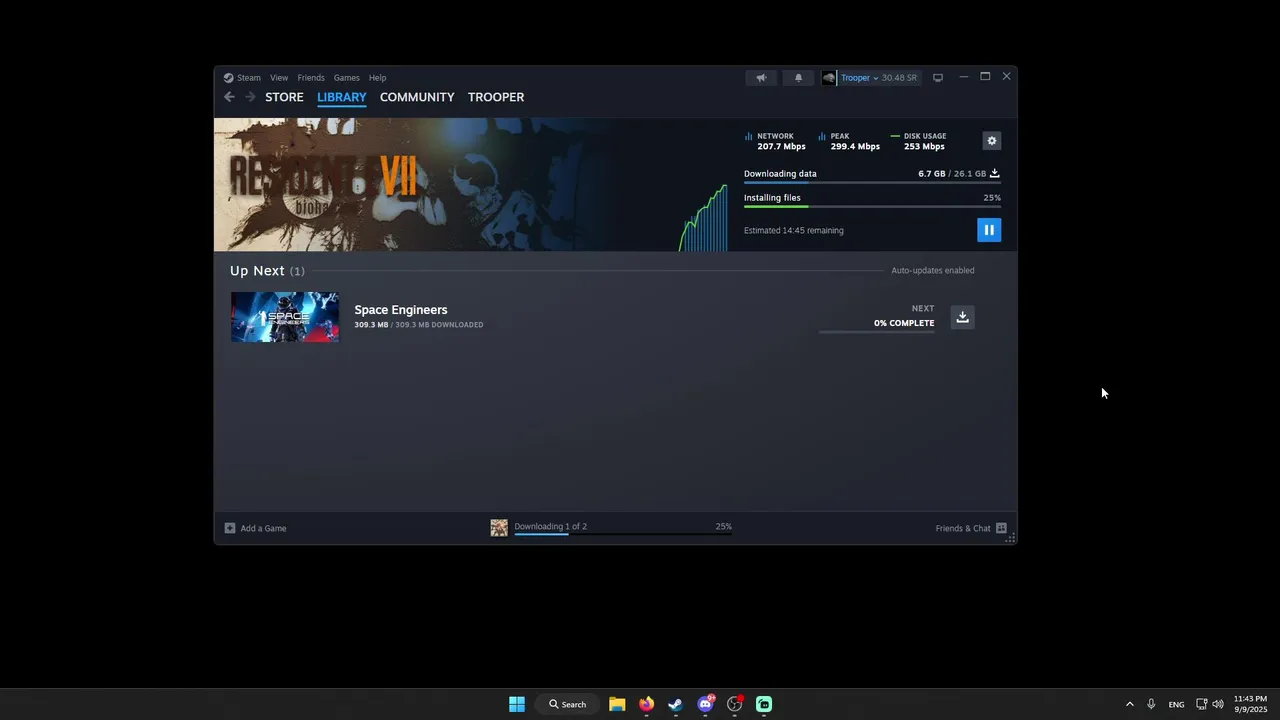Click the bottom bar game thumbnail icon

point(499,528)
